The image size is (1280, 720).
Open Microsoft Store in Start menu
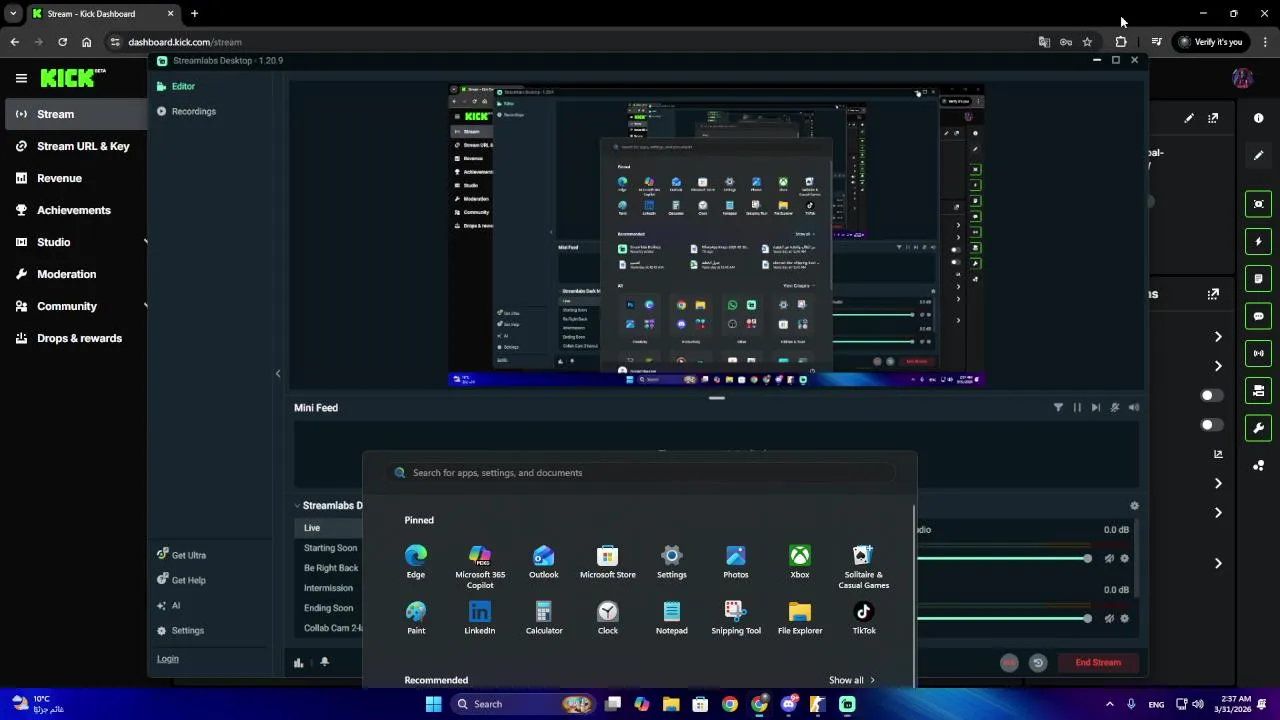608,562
